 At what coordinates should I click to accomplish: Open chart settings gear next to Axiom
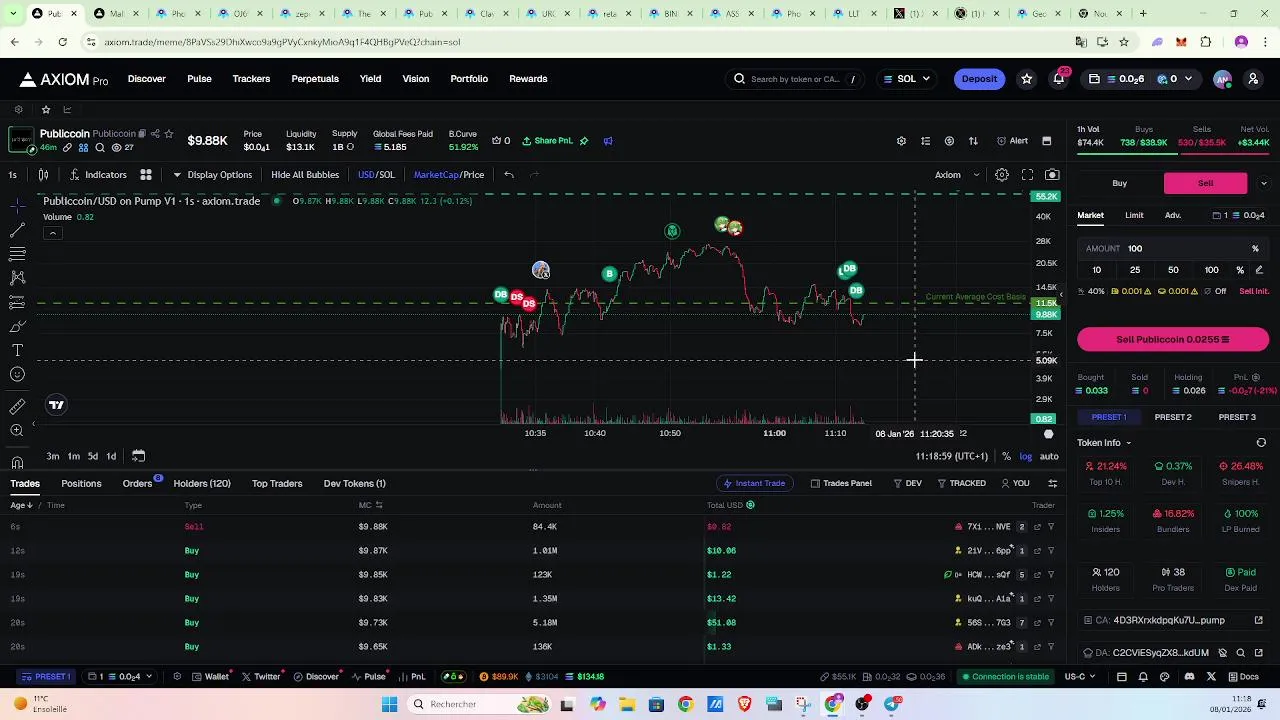1001,174
